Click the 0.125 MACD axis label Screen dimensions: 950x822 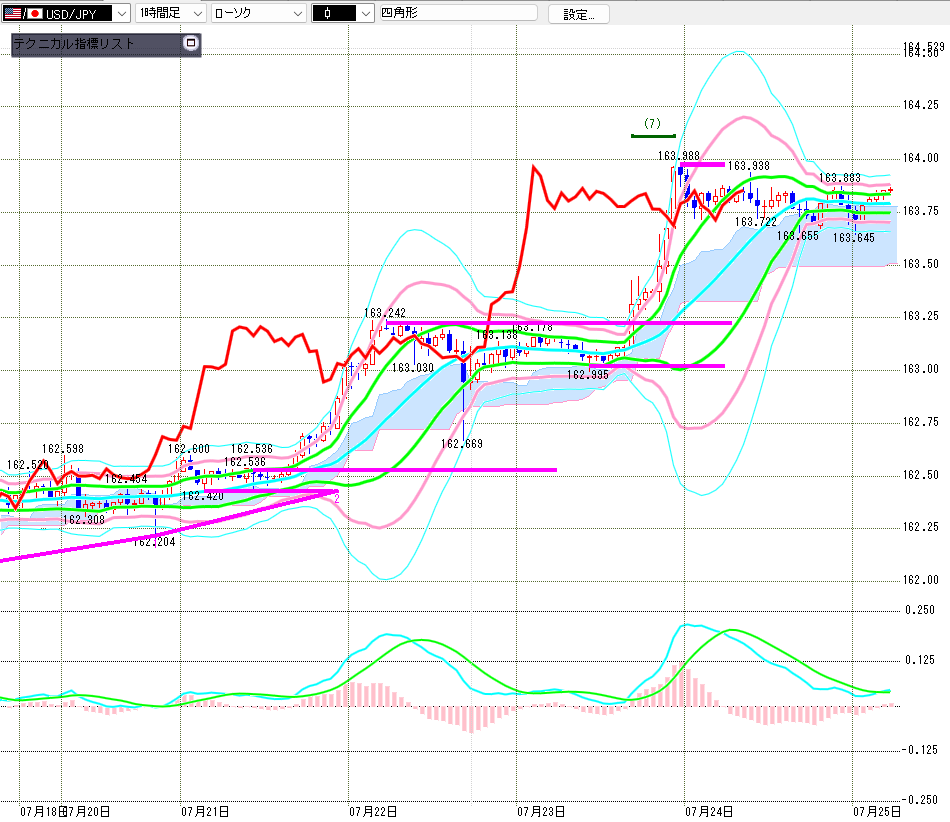pos(920,660)
